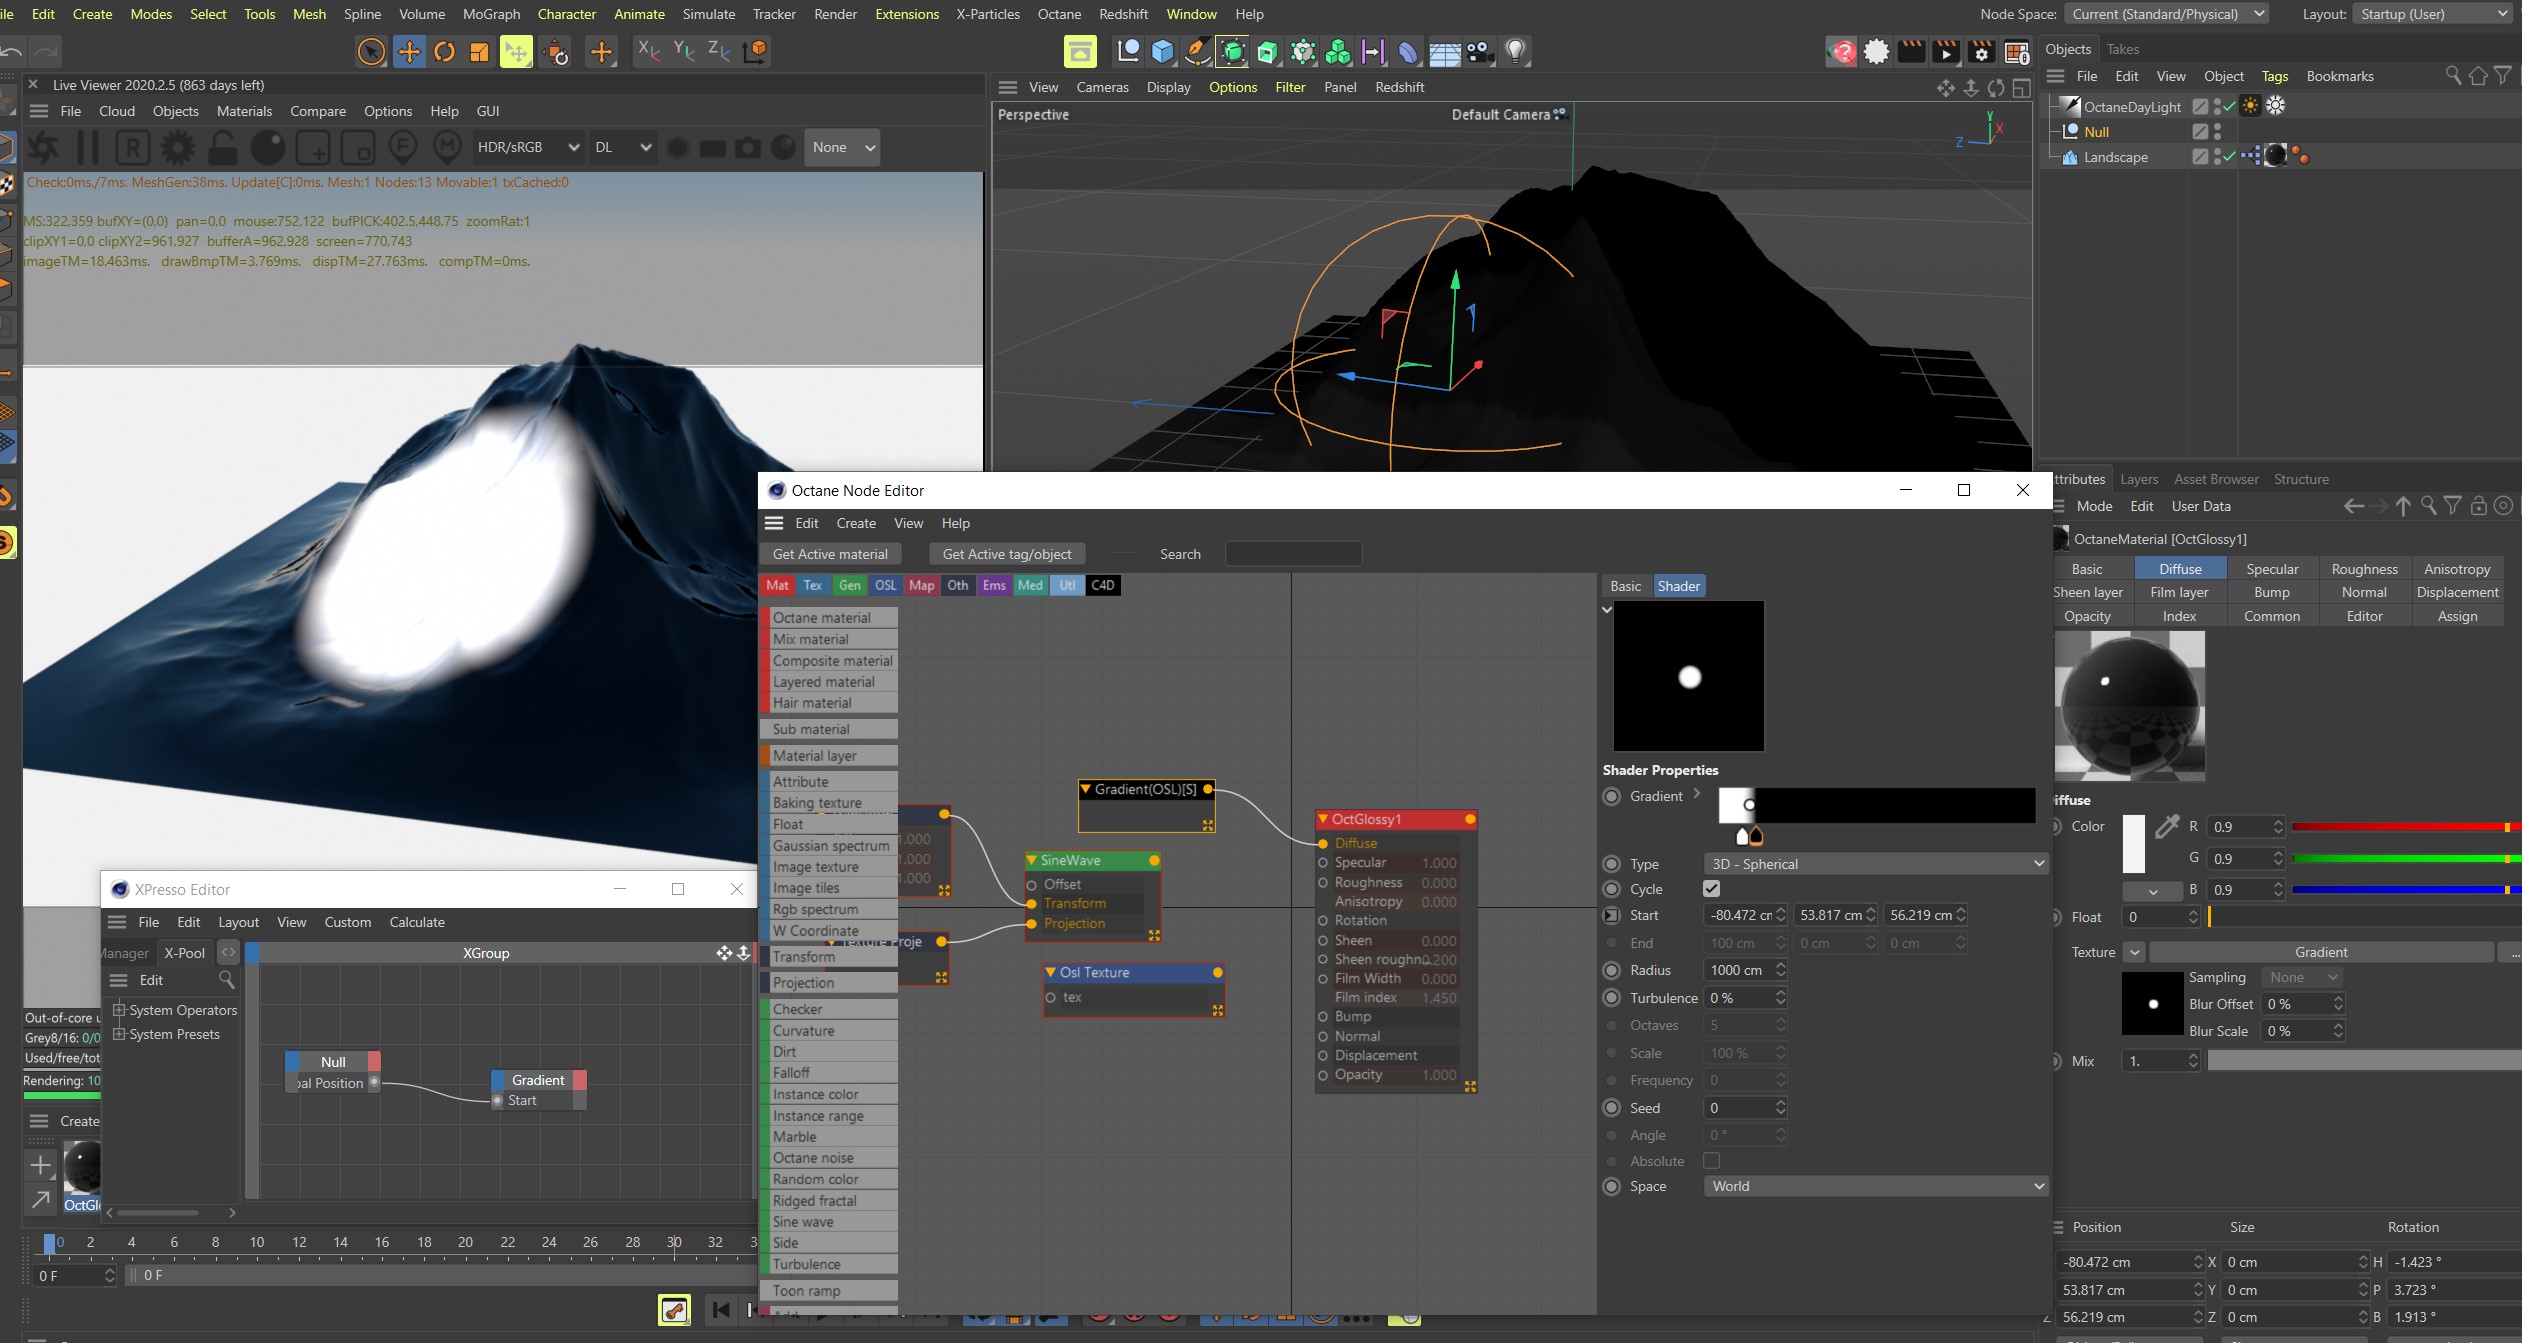This screenshot has width=2522, height=1343.
Task: Click the white Diffuse color swatch
Action: pyautogui.click(x=2133, y=843)
